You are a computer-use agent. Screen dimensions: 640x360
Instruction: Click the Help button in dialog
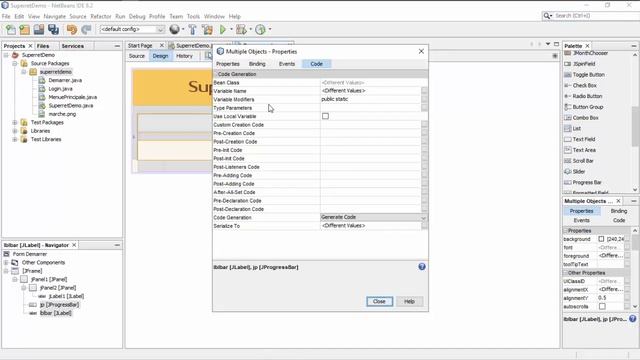point(409,302)
